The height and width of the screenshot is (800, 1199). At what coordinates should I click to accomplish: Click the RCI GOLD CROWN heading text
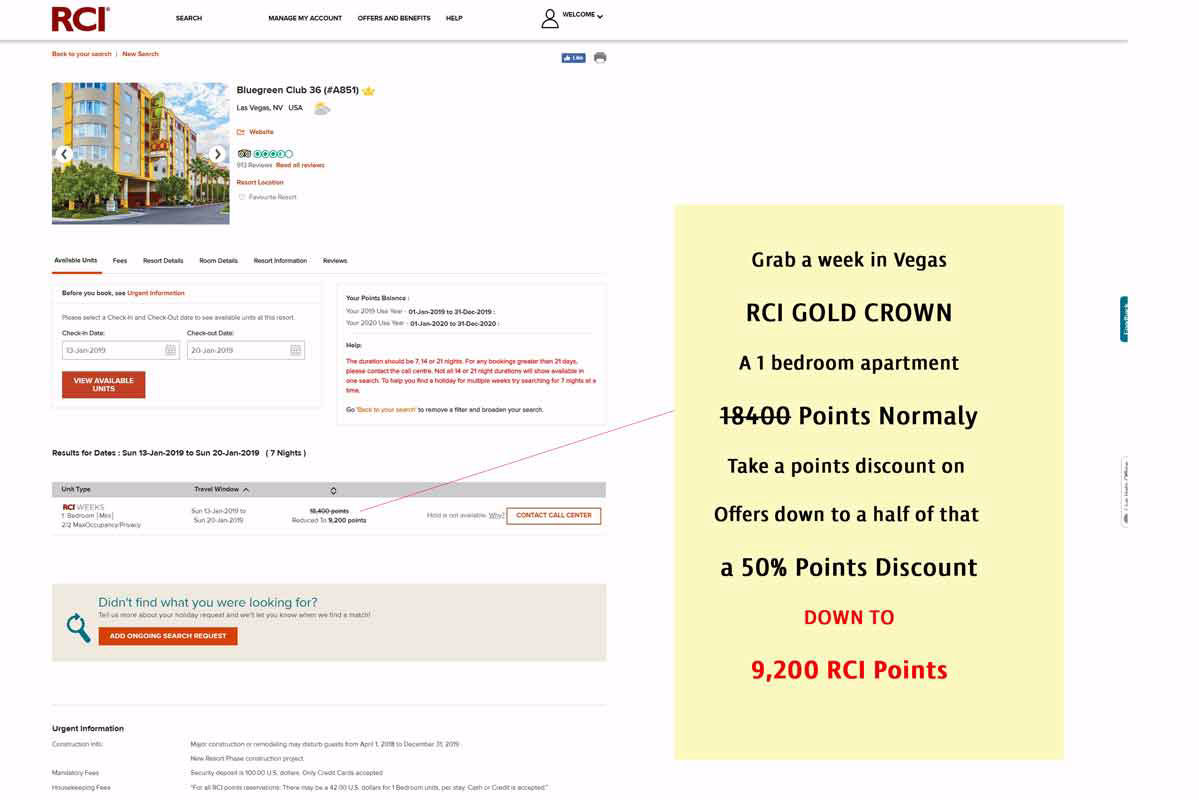pyautogui.click(x=849, y=313)
